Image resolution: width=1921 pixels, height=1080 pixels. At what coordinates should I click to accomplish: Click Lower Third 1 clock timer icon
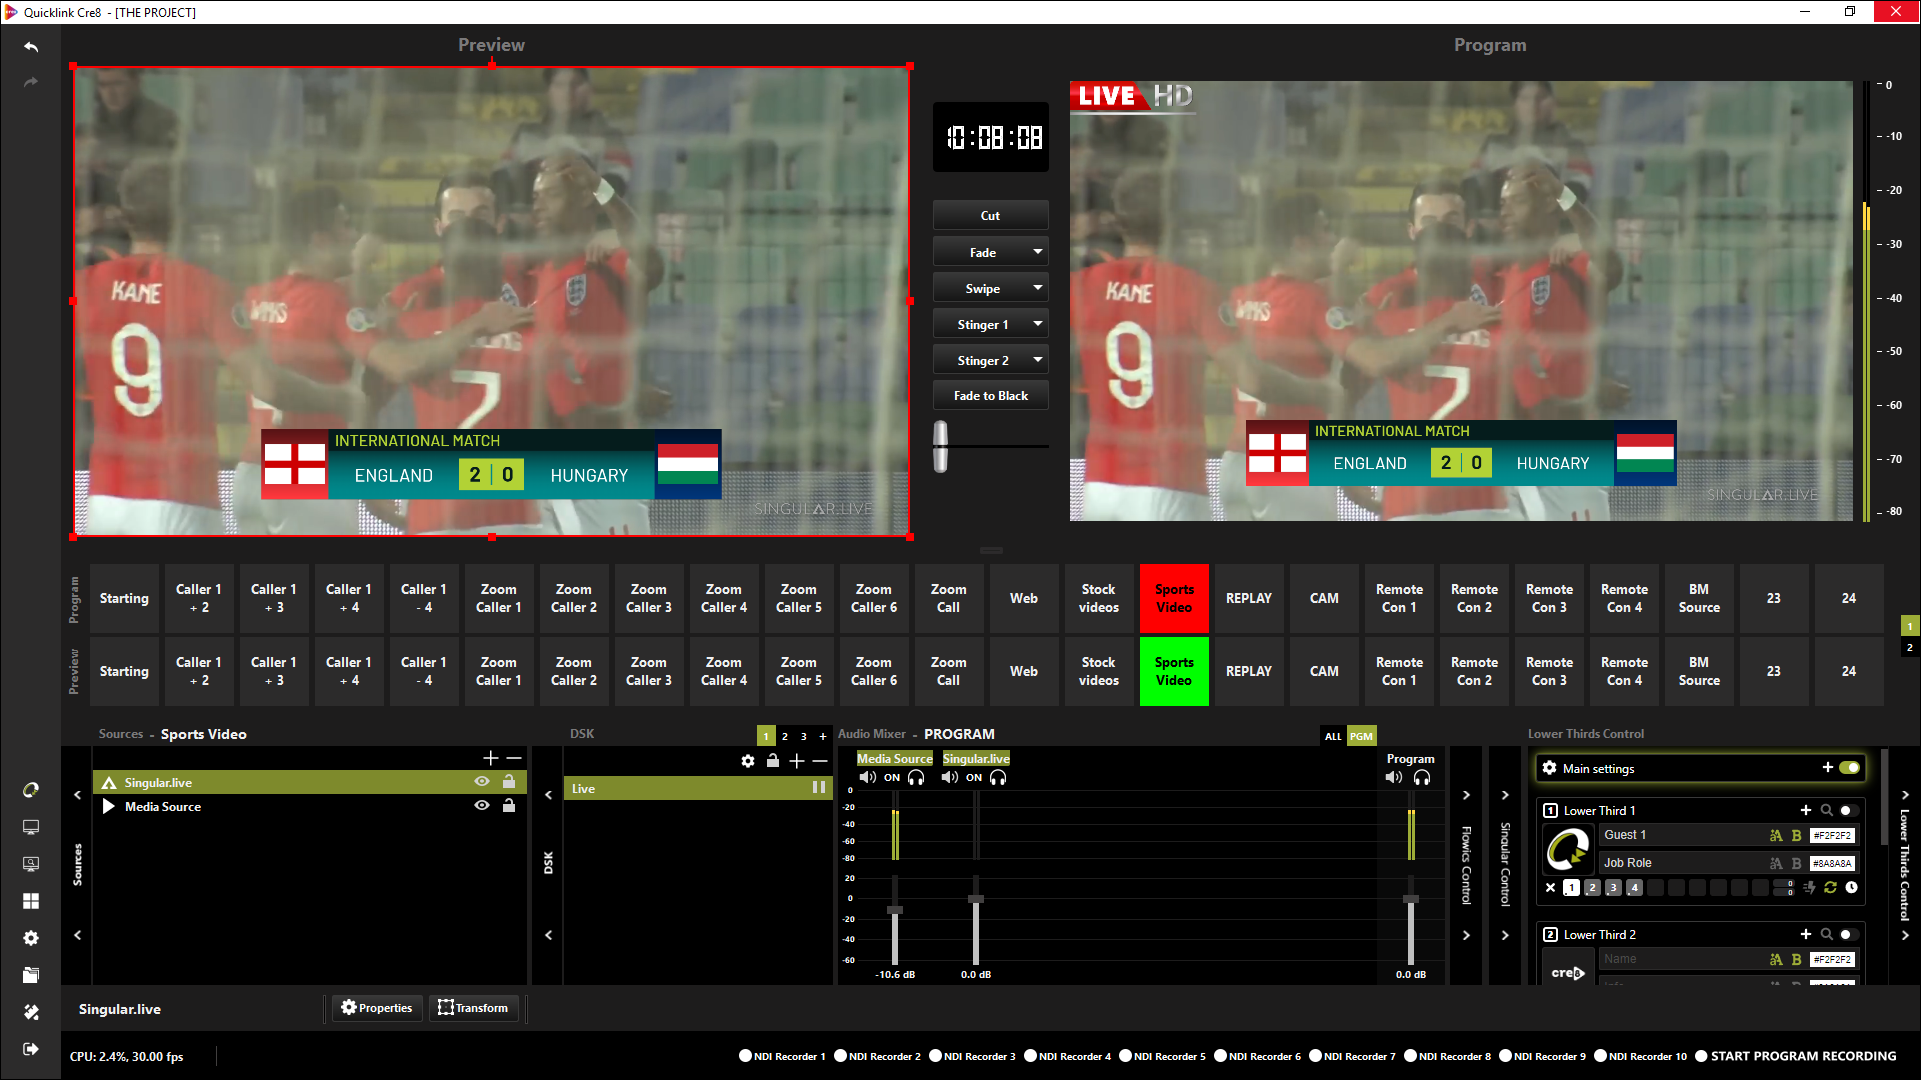pos(1851,887)
